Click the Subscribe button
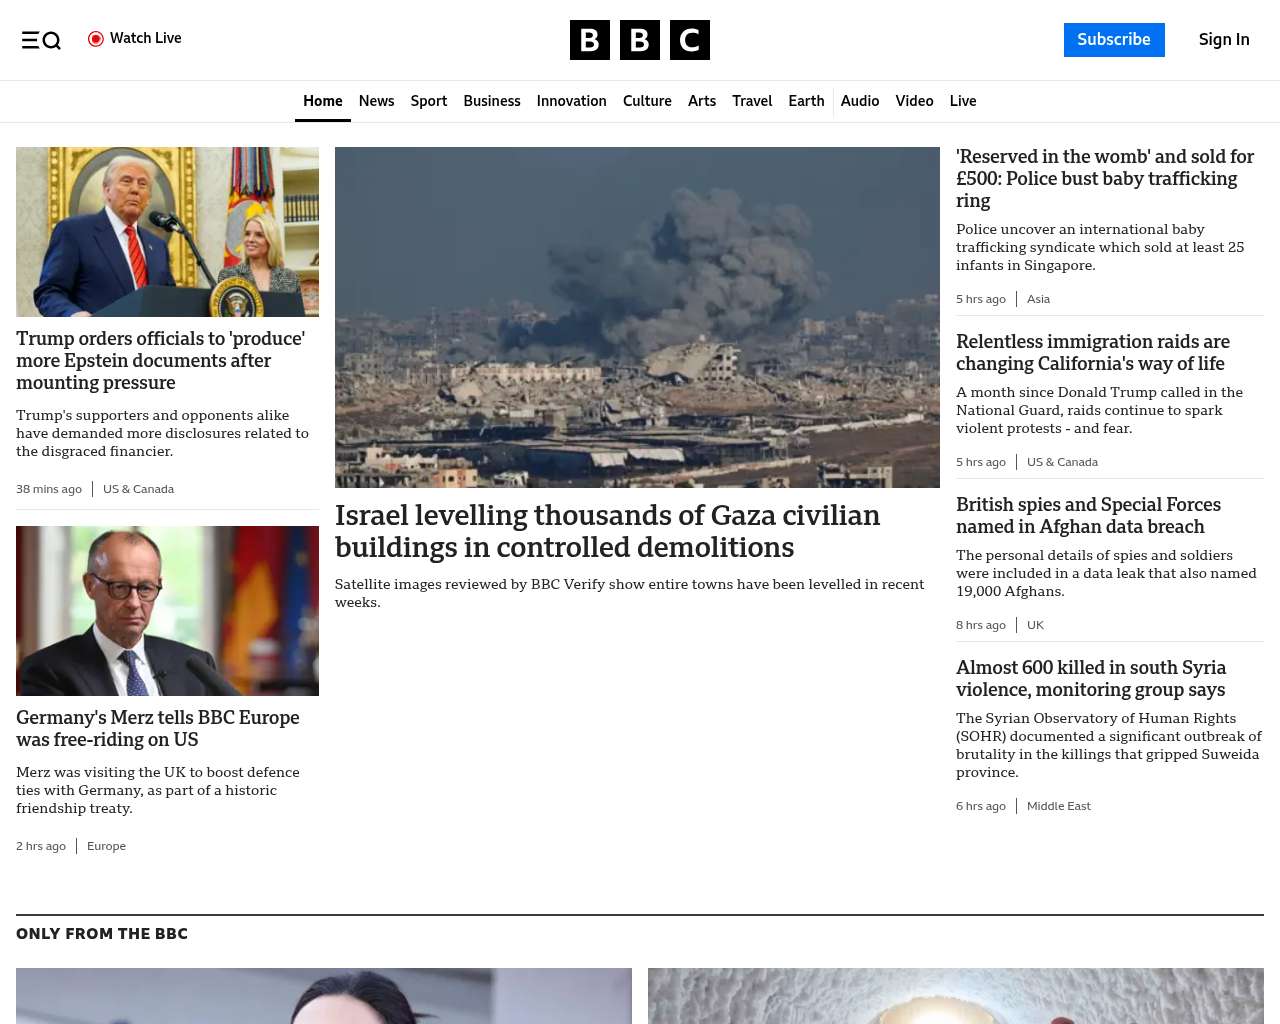Viewport: 1280px width, 1024px height. [x=1114, y=40]
